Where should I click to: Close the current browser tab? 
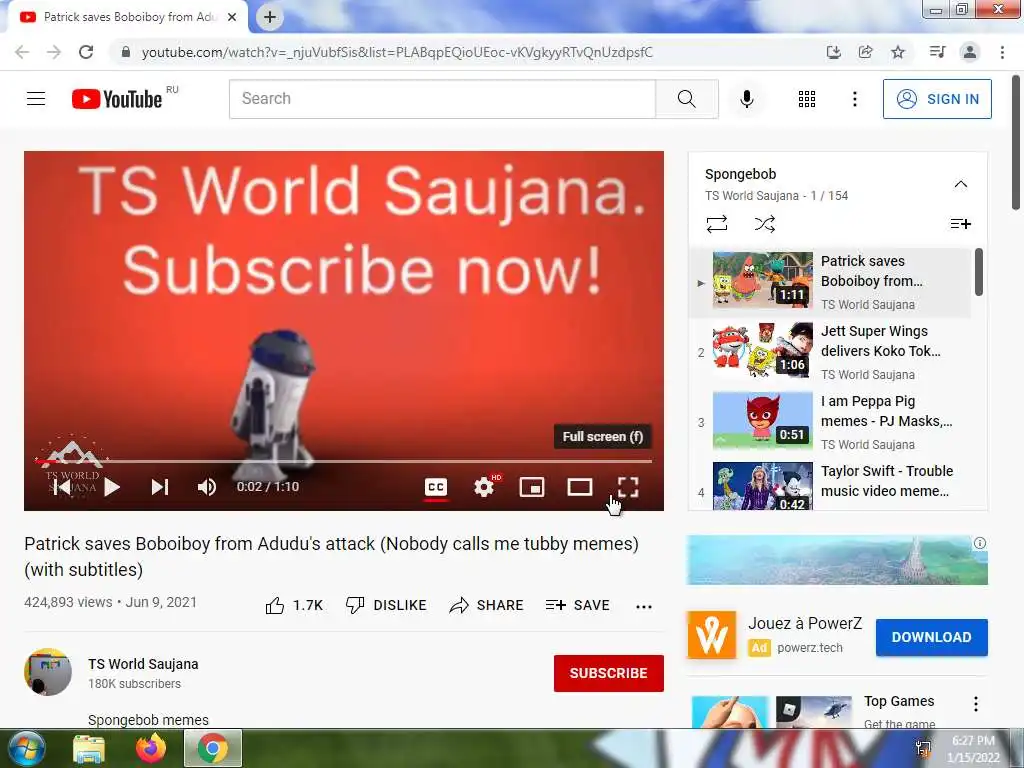232,18
